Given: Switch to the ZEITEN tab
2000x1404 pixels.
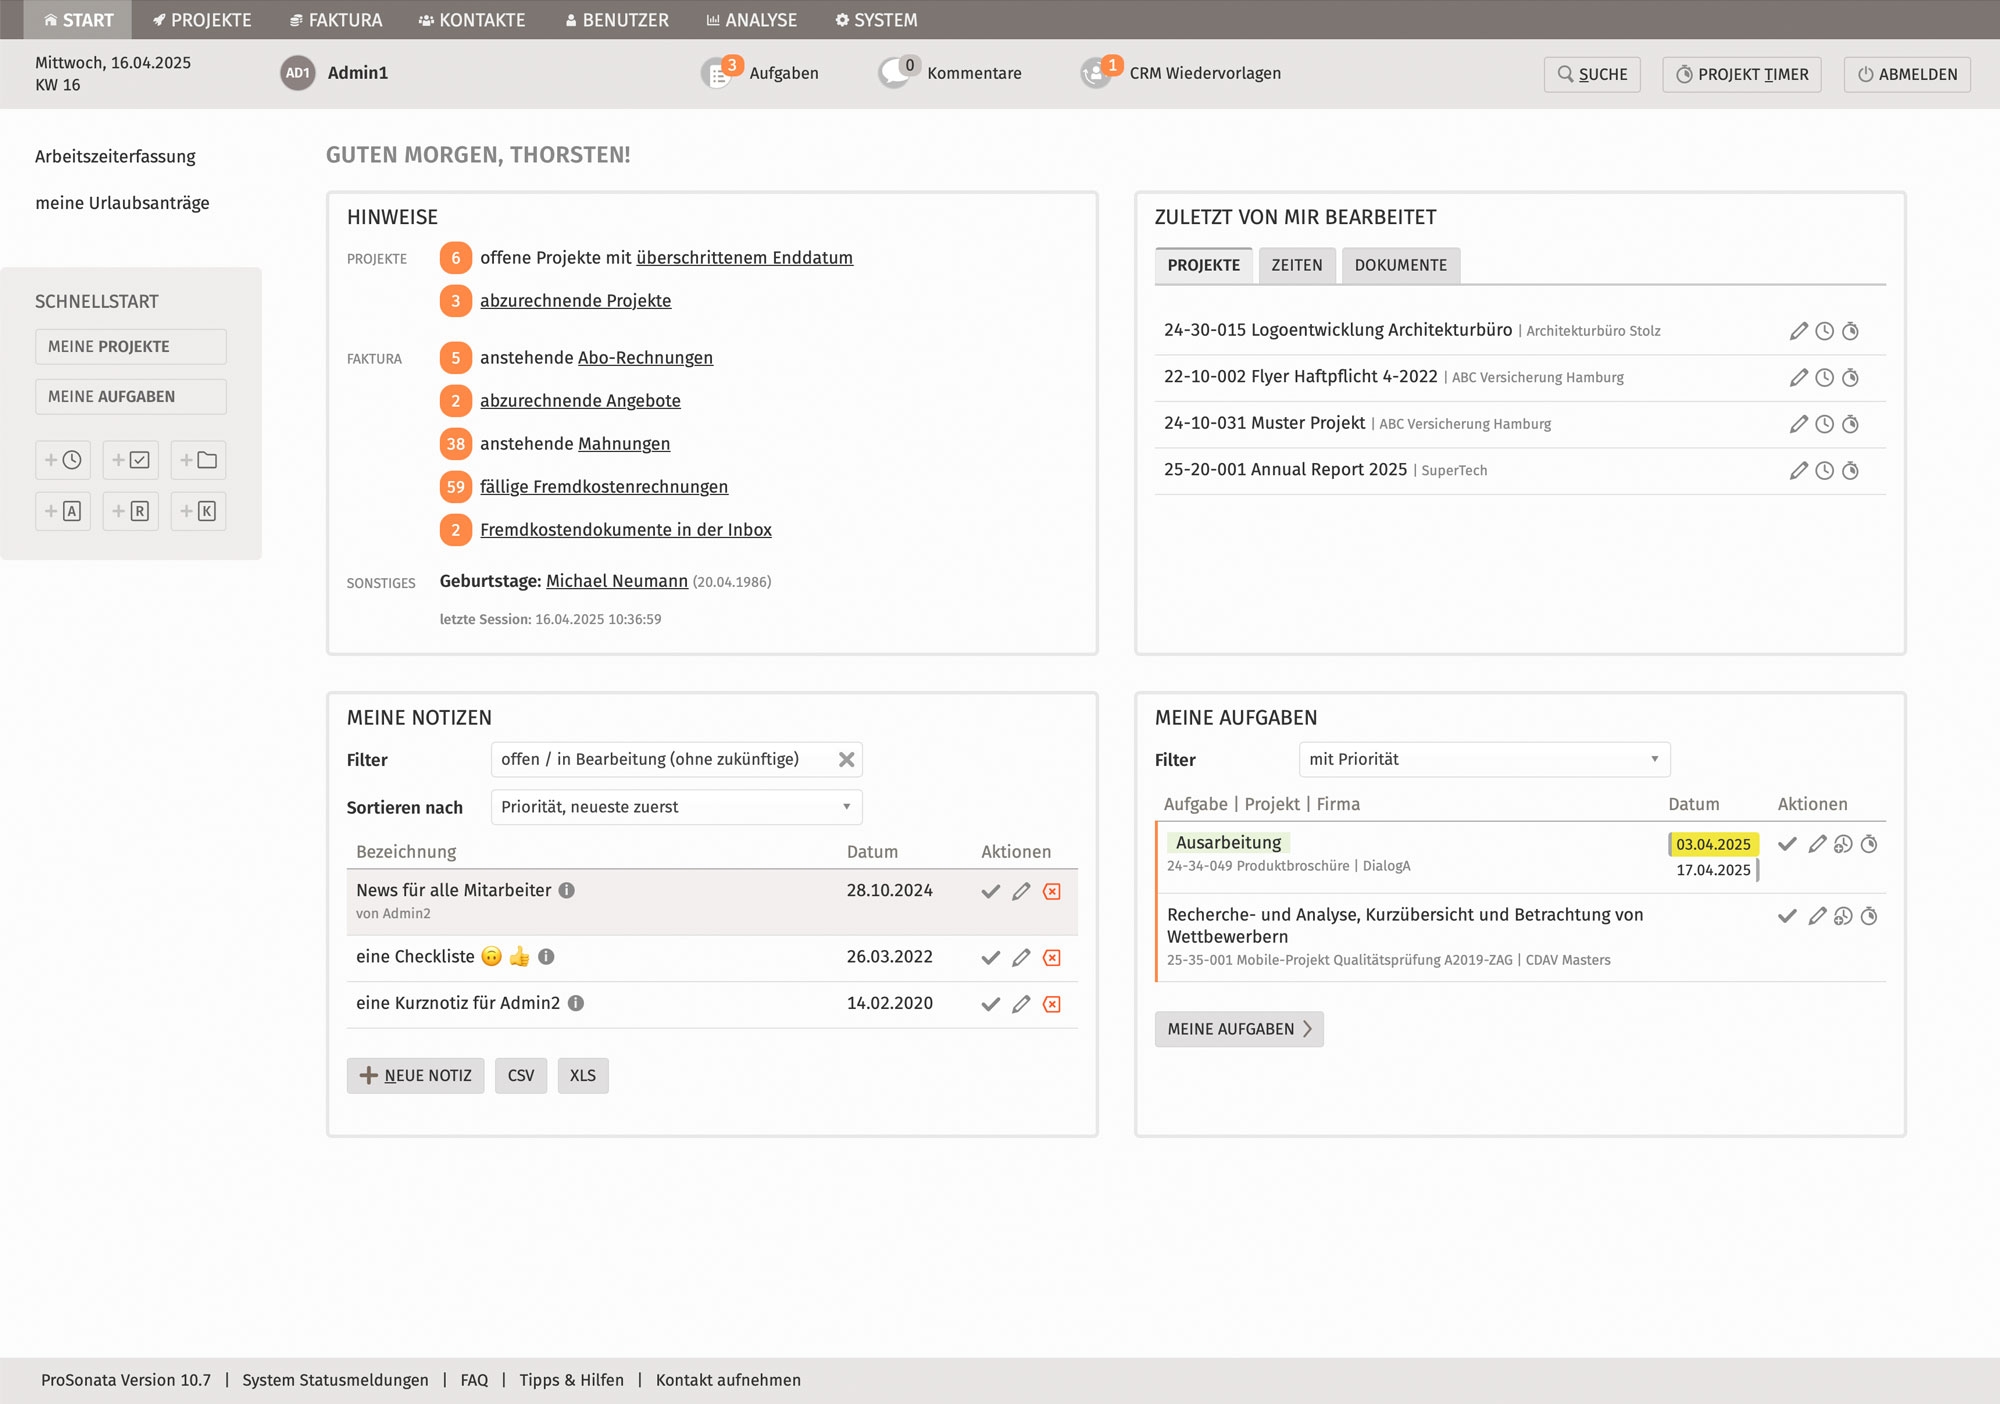Looking at the screenshot, I should pos(1296,265).
